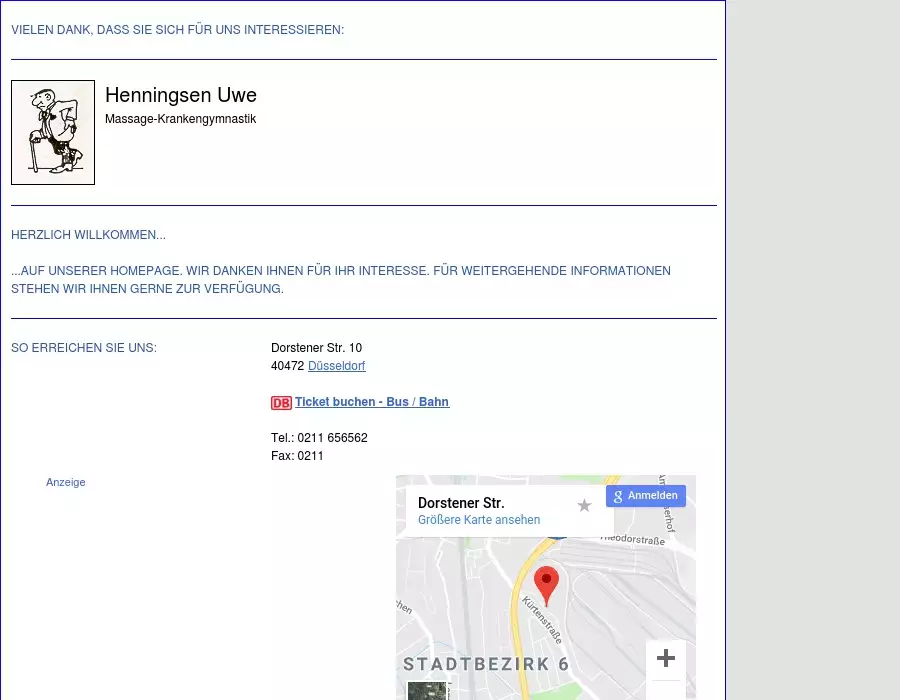Viewport: 900px width, 700px height.
Task: Switch to satellite view via map thumbnail
Action: (x=428, y=691)
